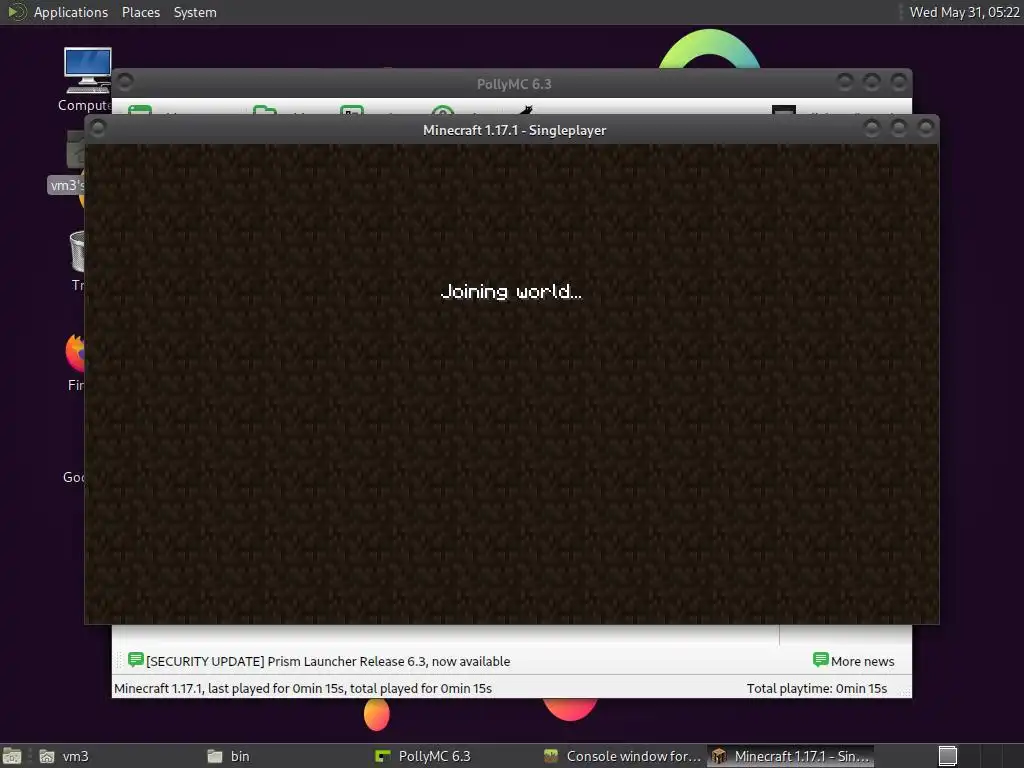Close the Minecraft 1.17.1 window
Screen dimensions: 1024x768
point(925,128)
